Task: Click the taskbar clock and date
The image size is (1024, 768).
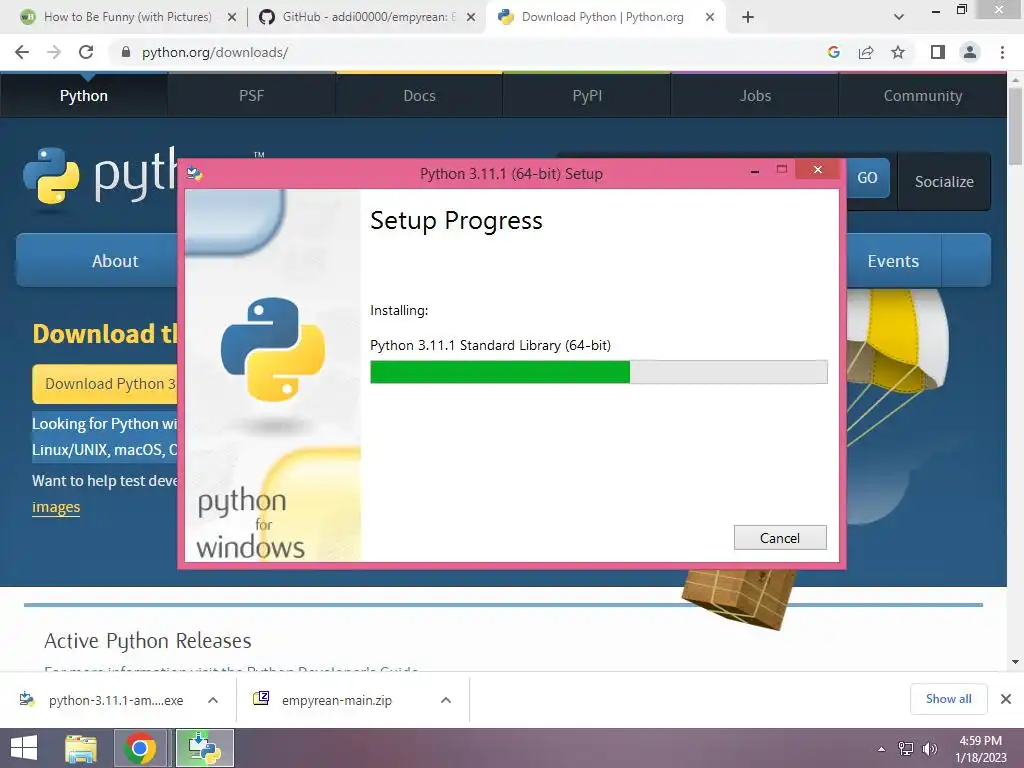Action: coord(980,749)
